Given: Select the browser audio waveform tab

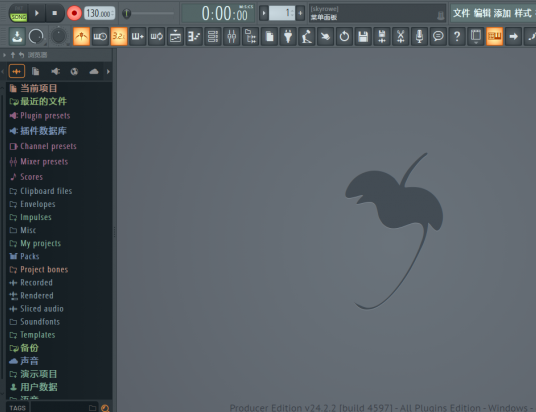Looking at the screenshot, I should click(x=17, y=71).
